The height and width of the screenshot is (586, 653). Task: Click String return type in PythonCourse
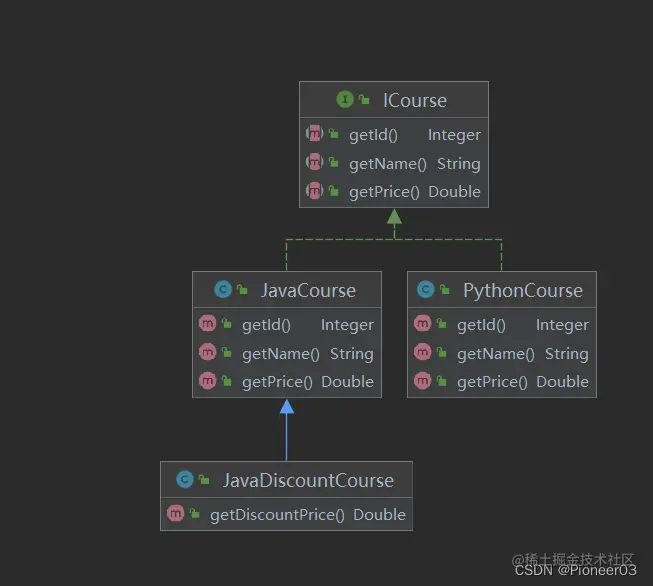point(566,354)
